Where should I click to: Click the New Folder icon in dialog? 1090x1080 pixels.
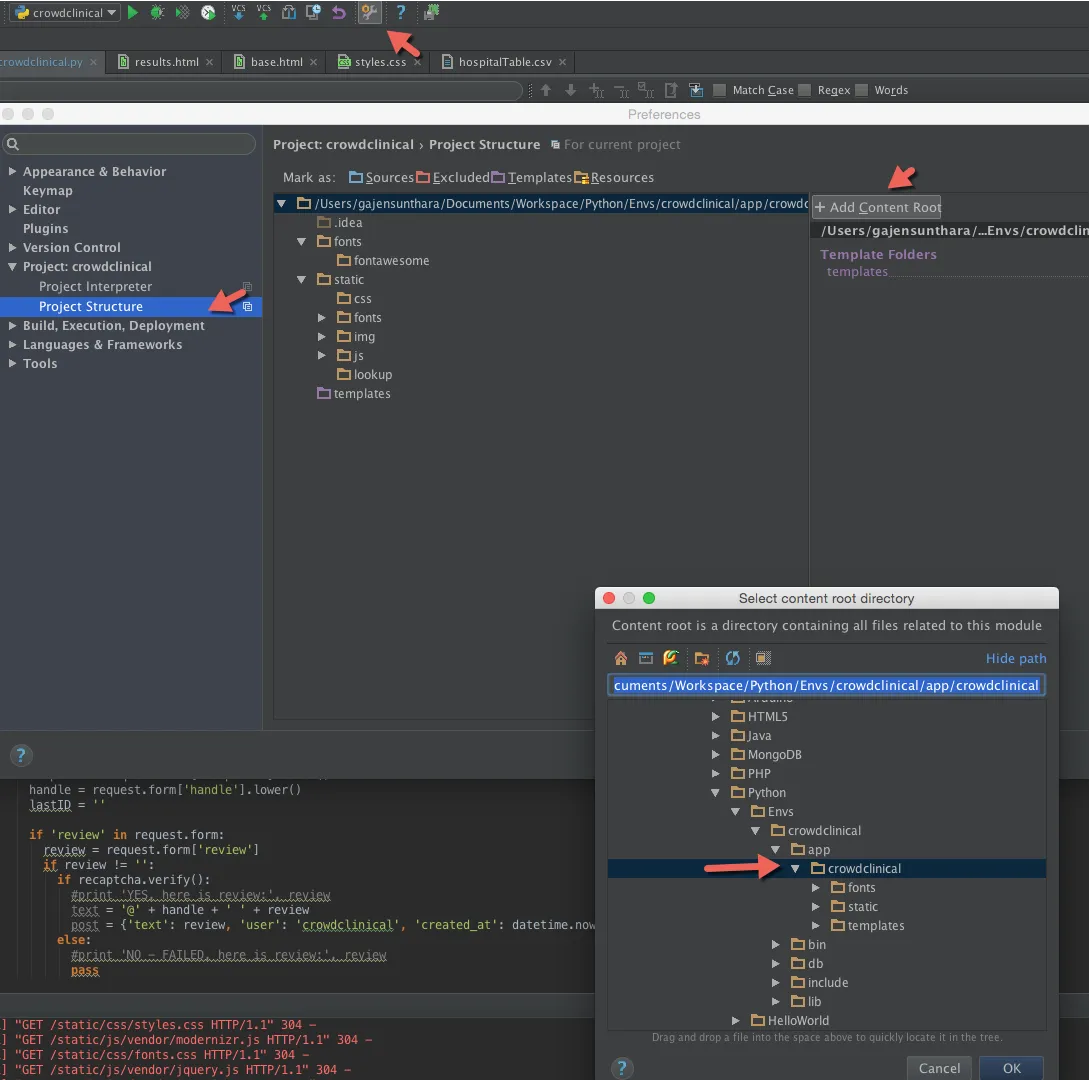click(702, 658)
